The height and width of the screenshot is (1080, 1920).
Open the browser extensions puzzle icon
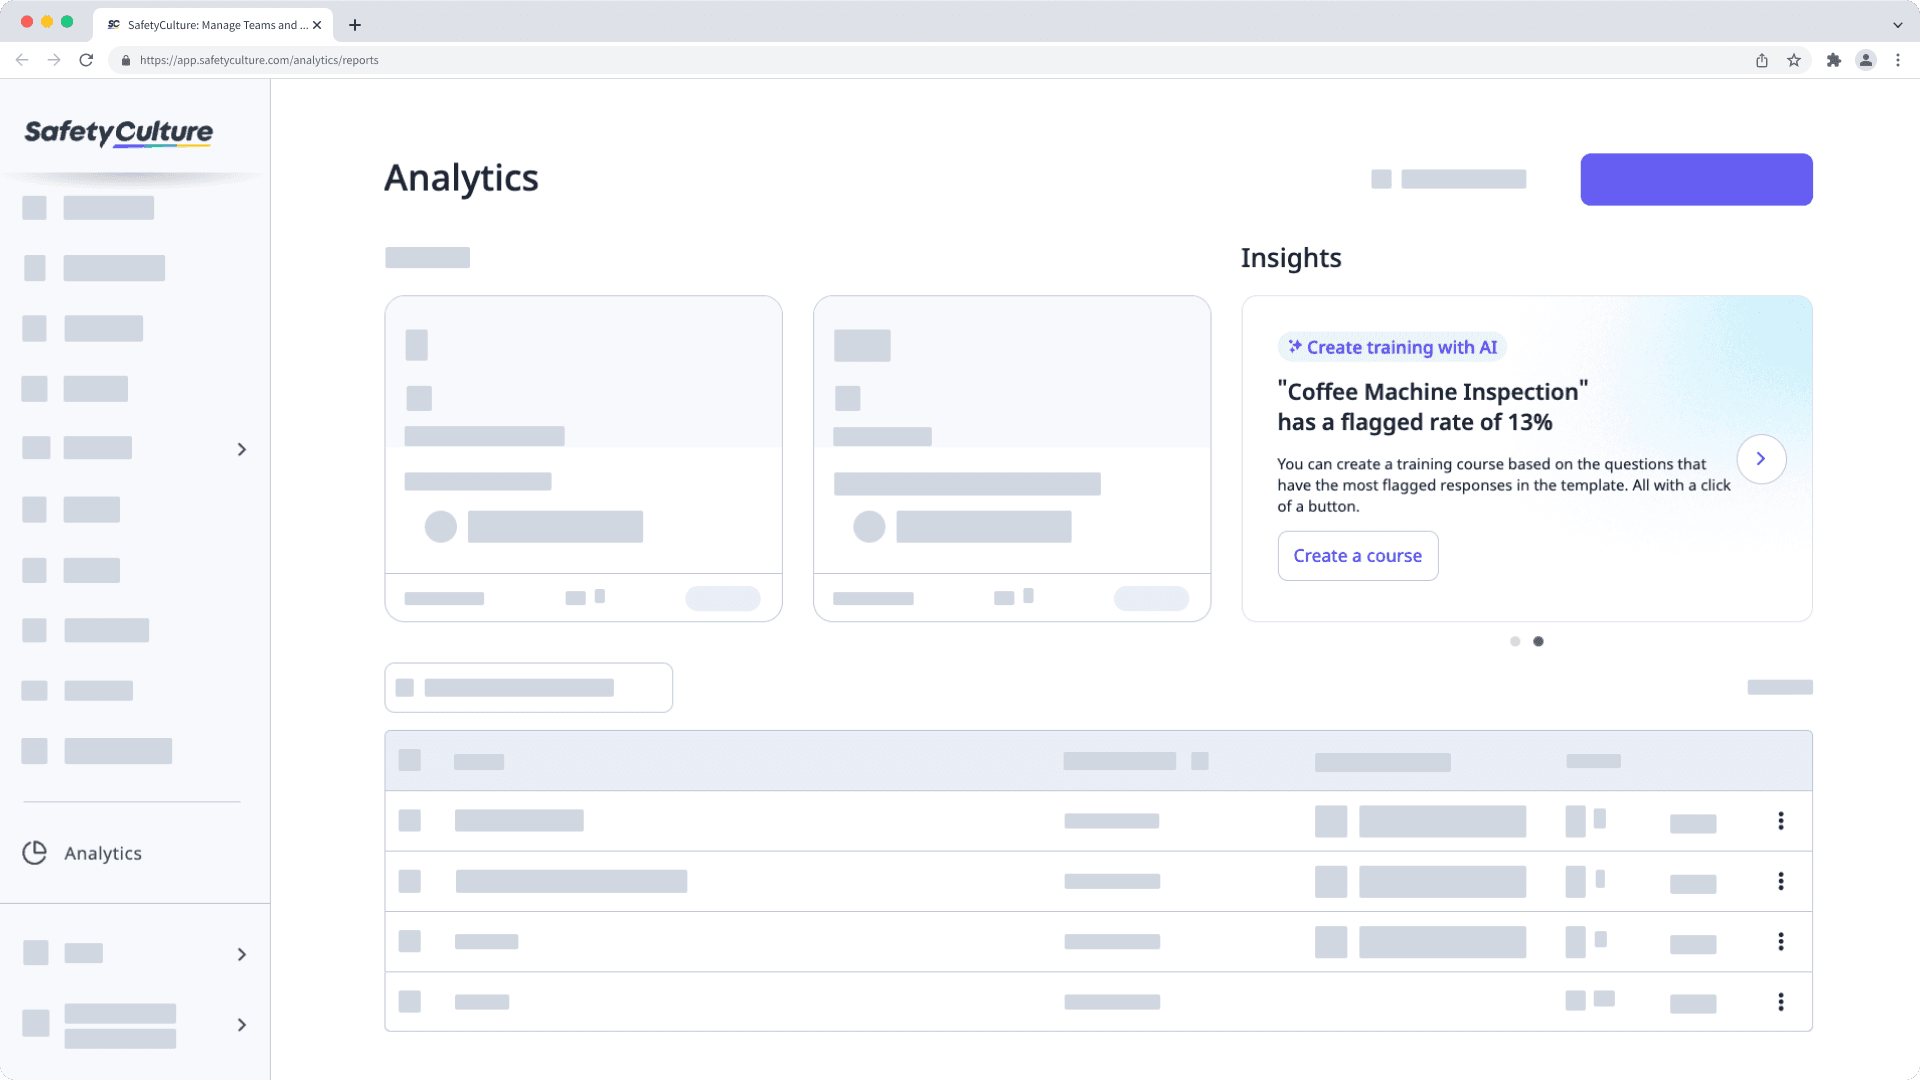(x=1834, y=60)
